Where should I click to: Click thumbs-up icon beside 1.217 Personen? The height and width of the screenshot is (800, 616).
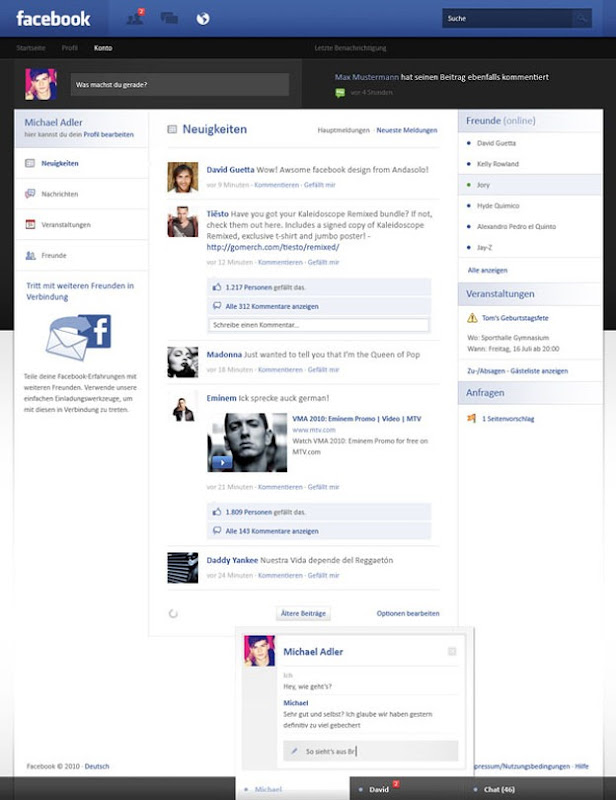click(217, 287)
